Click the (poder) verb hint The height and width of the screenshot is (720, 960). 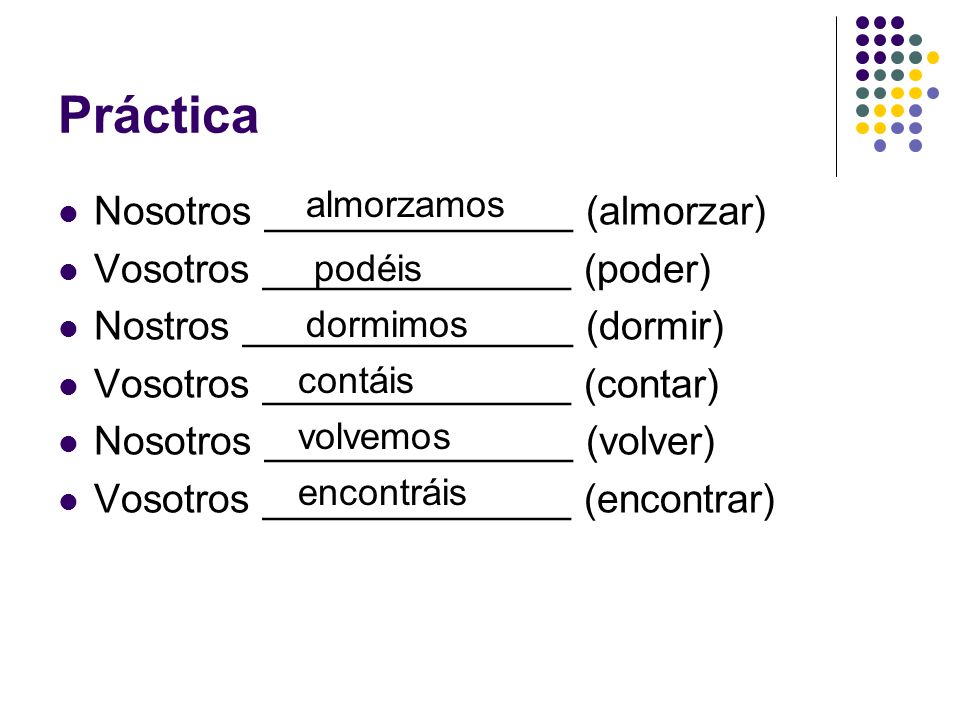point(648,270)
